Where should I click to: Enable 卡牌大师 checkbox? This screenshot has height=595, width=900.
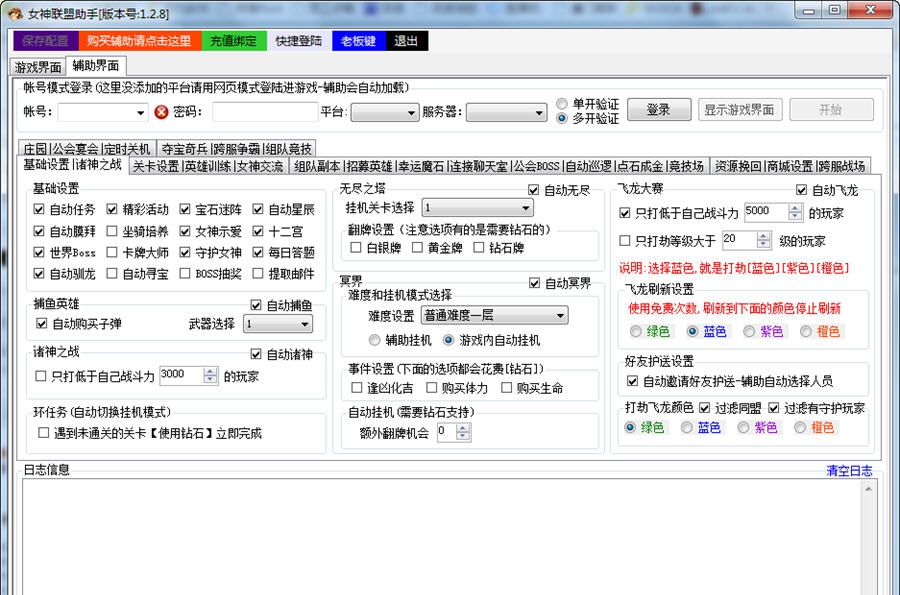[x=113, y=253]
